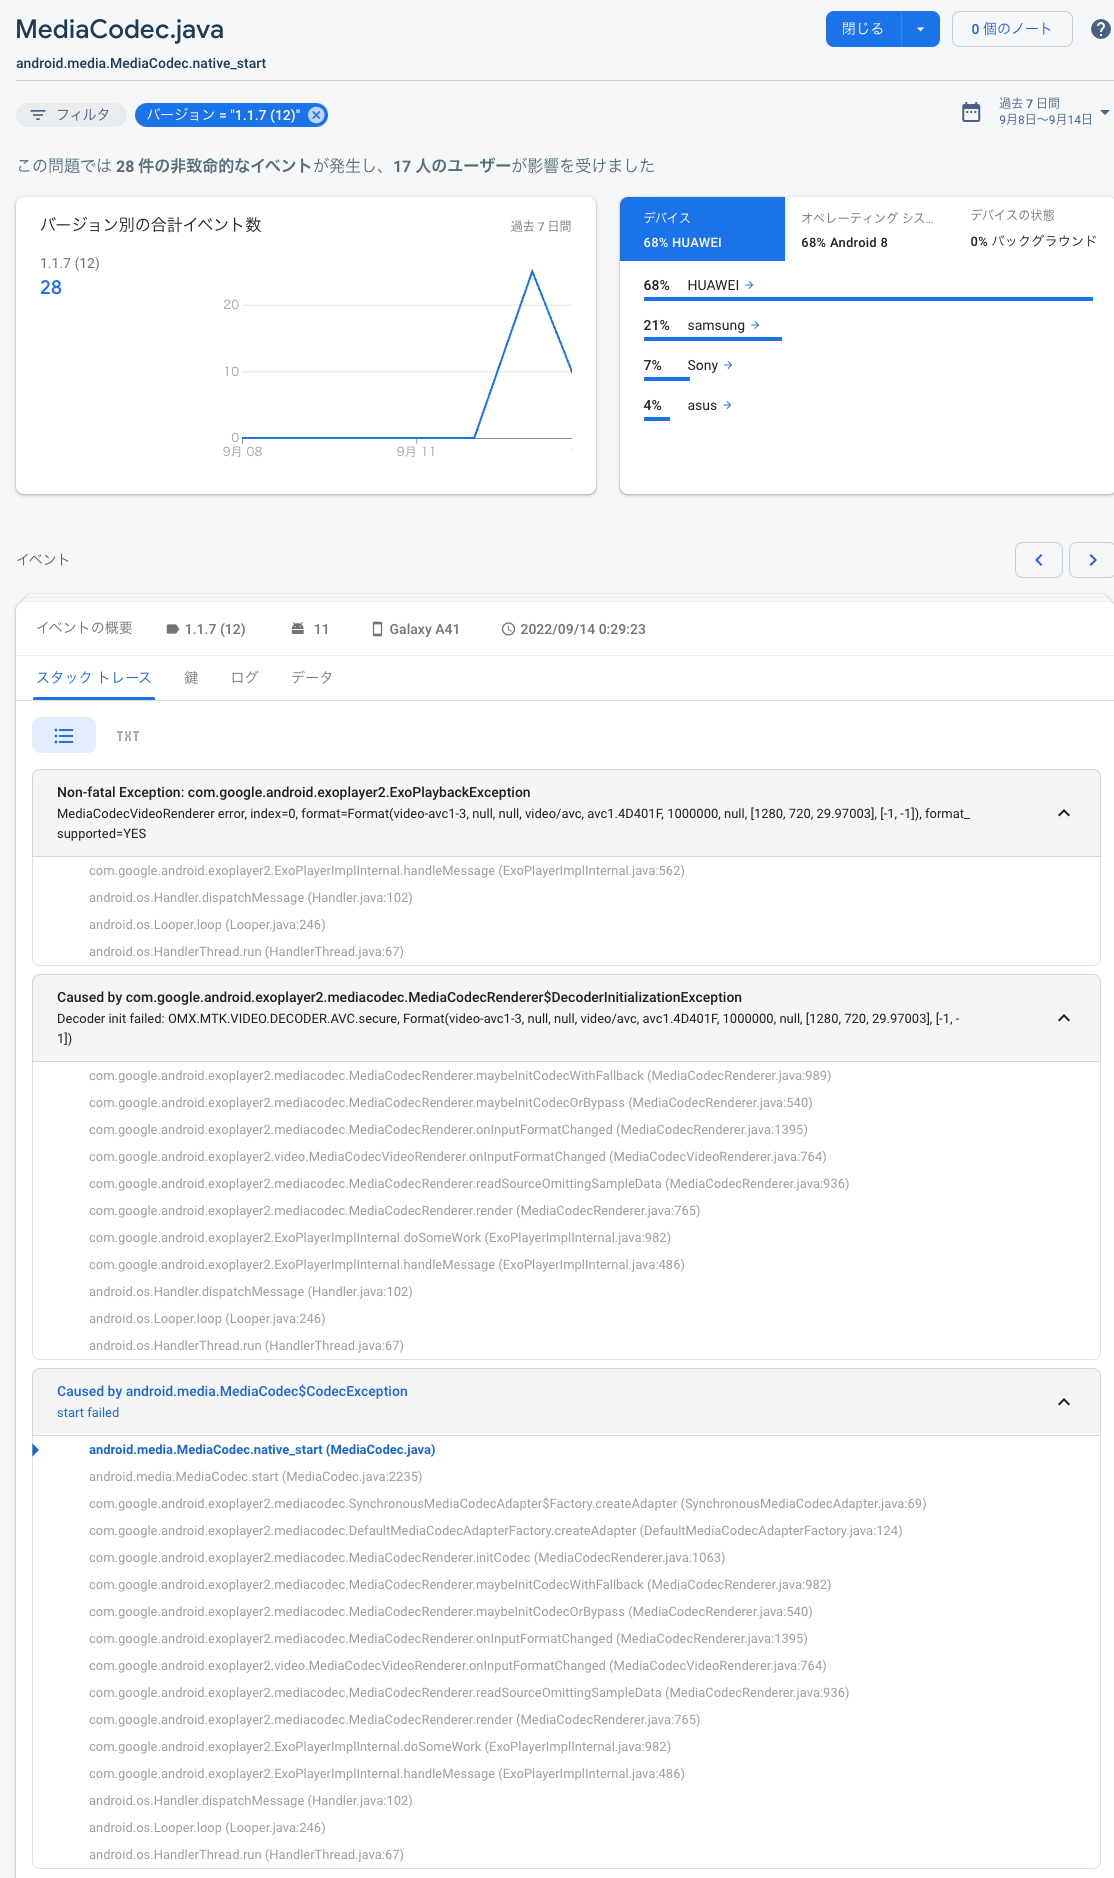
Task: Select the list view icon above the stack trace
Action: click(x=63, y=735)
